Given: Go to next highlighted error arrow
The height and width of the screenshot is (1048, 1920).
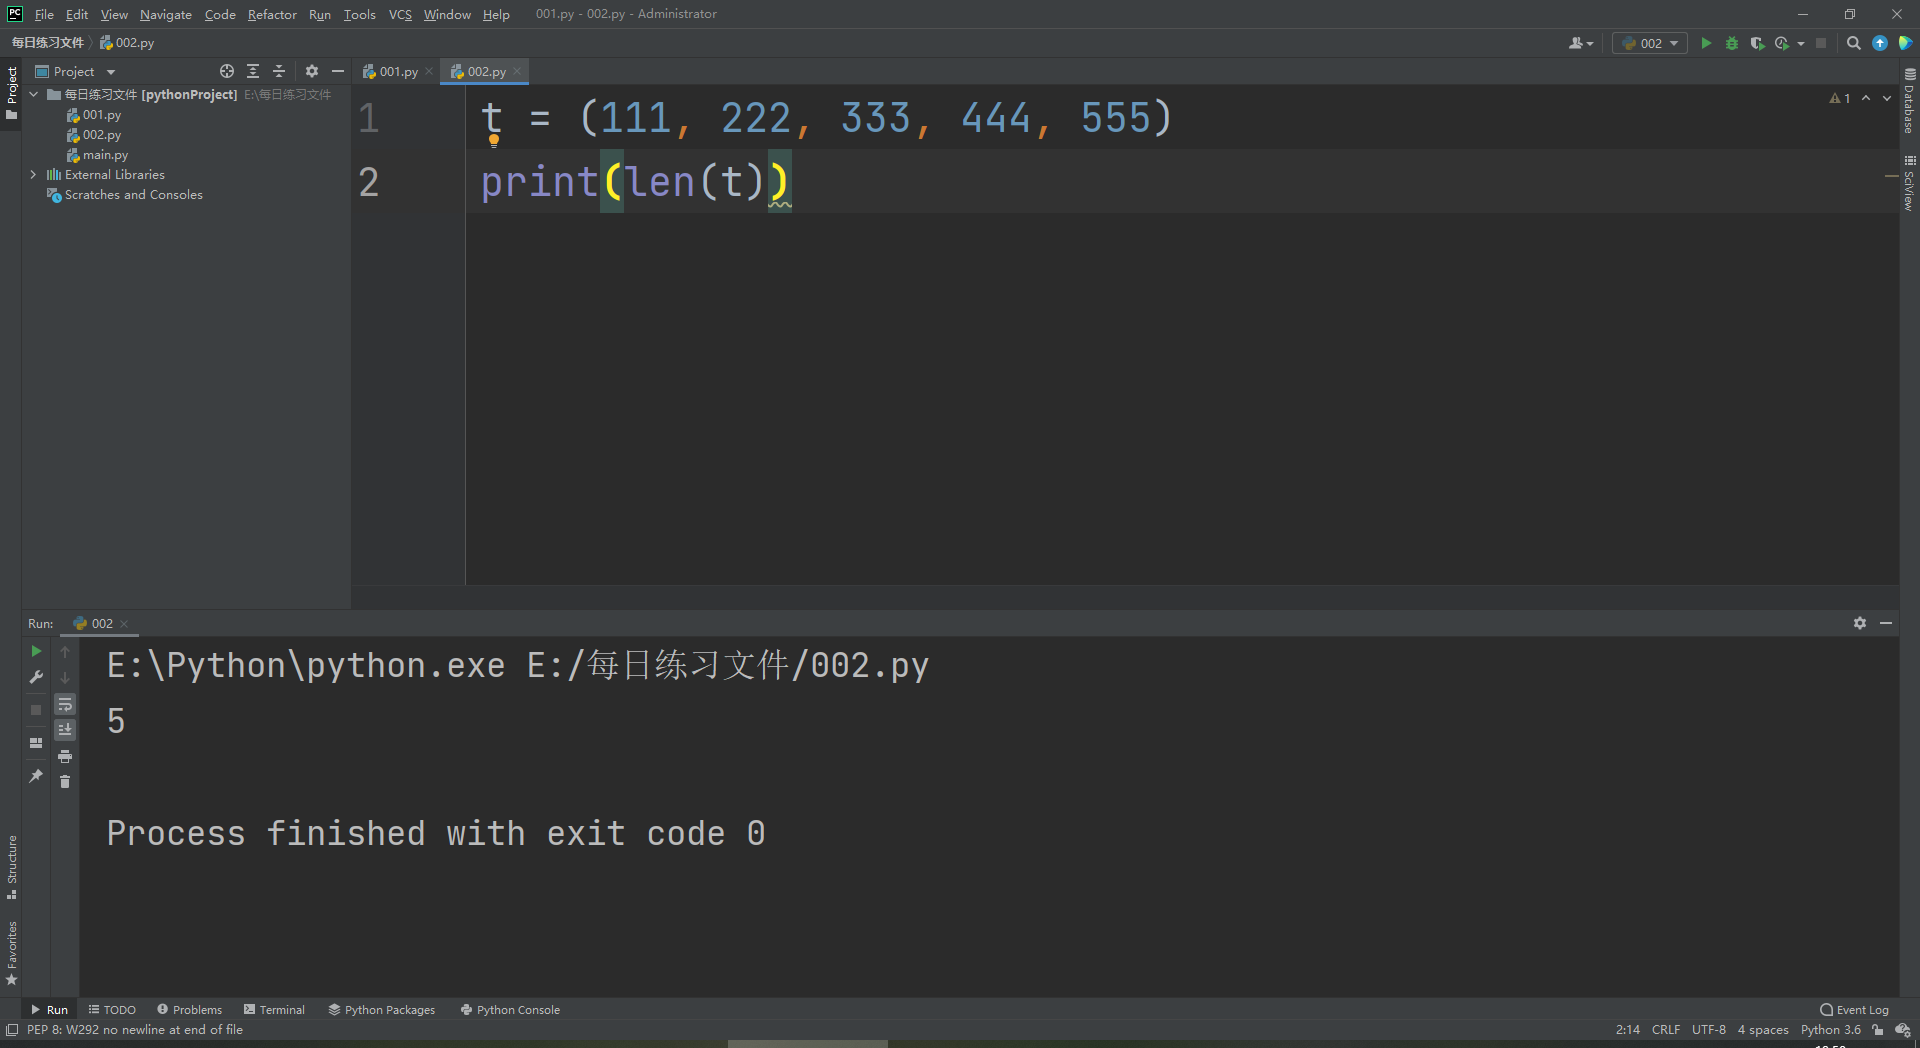Looking at the screenshot, I should [1887, 98].
